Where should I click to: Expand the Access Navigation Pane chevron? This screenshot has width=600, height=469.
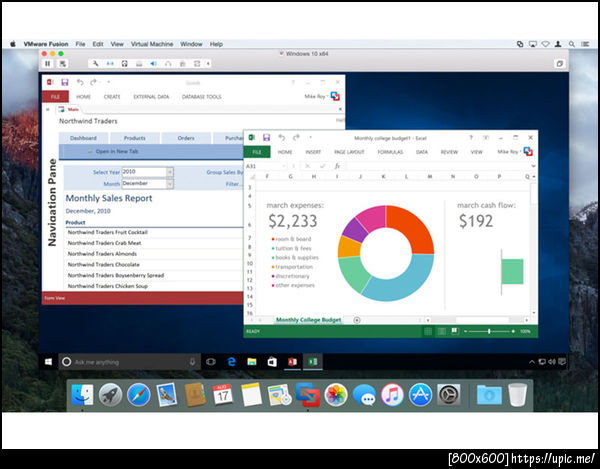(x=48, y=109)
